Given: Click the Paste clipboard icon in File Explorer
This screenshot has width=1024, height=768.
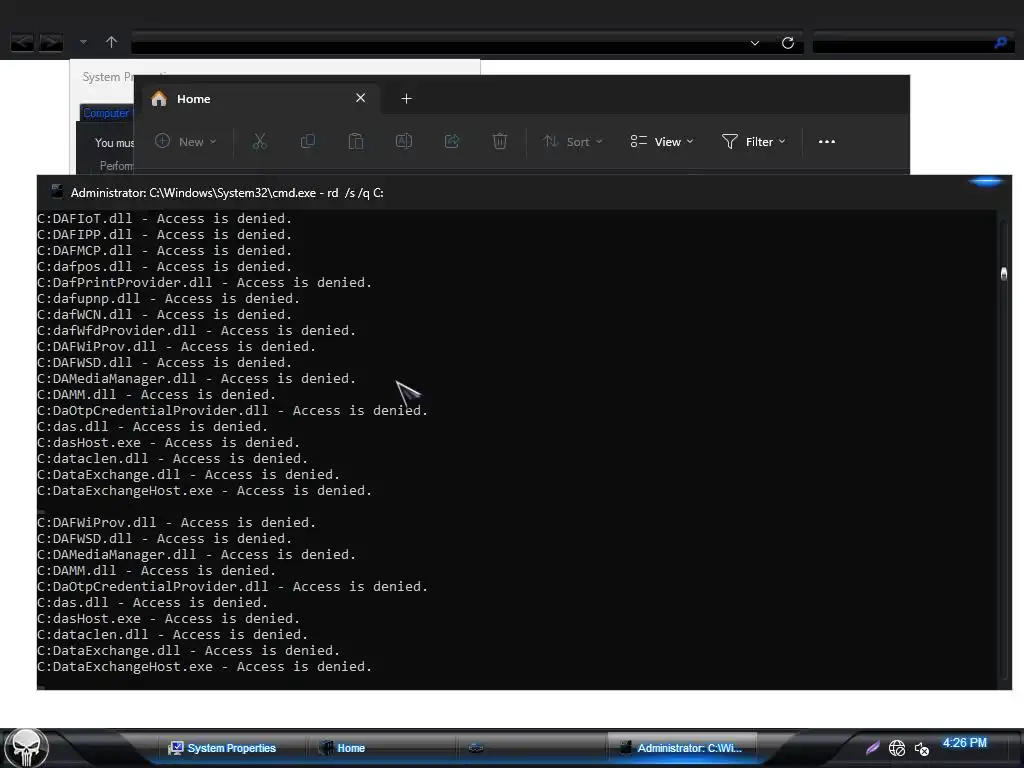Looking at the screenshot, I should click(x=356, y=142).
